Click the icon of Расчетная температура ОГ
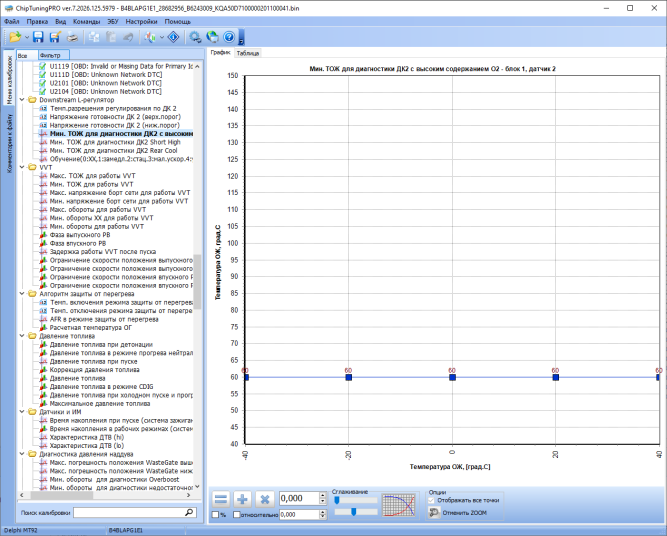This screenshot has width=667, height=536. tap(43, 328)
